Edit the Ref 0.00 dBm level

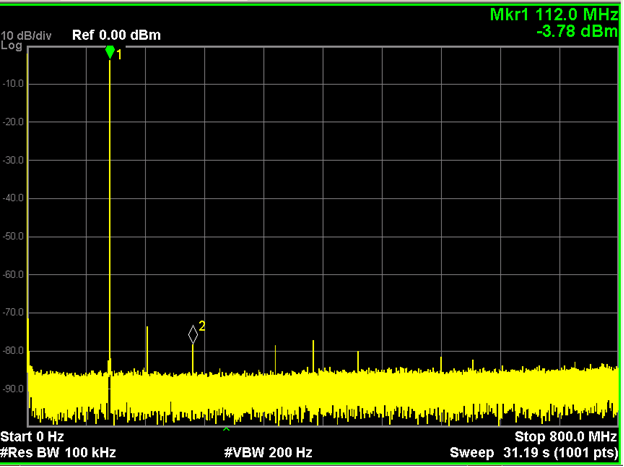click(x=116, y=36)
